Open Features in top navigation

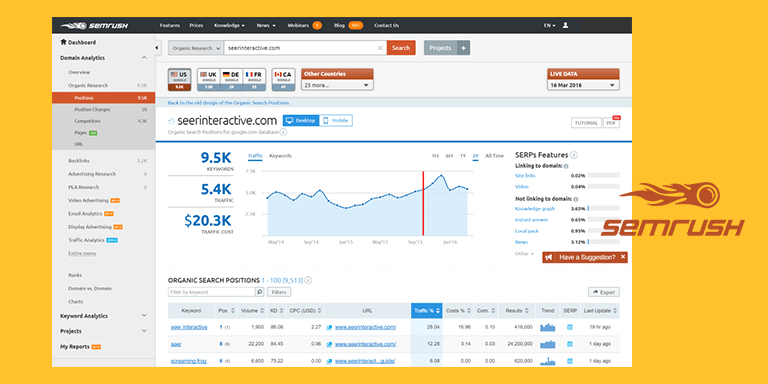170,25
